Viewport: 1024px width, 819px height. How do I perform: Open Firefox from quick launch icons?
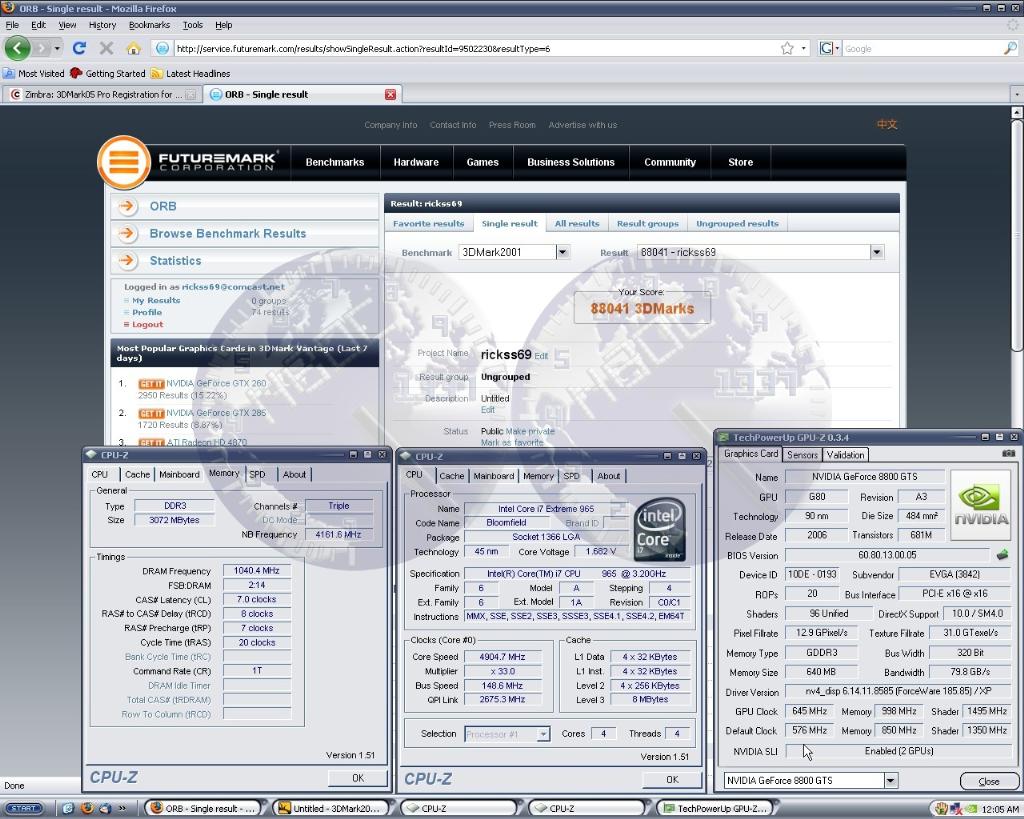click(86, 809)
